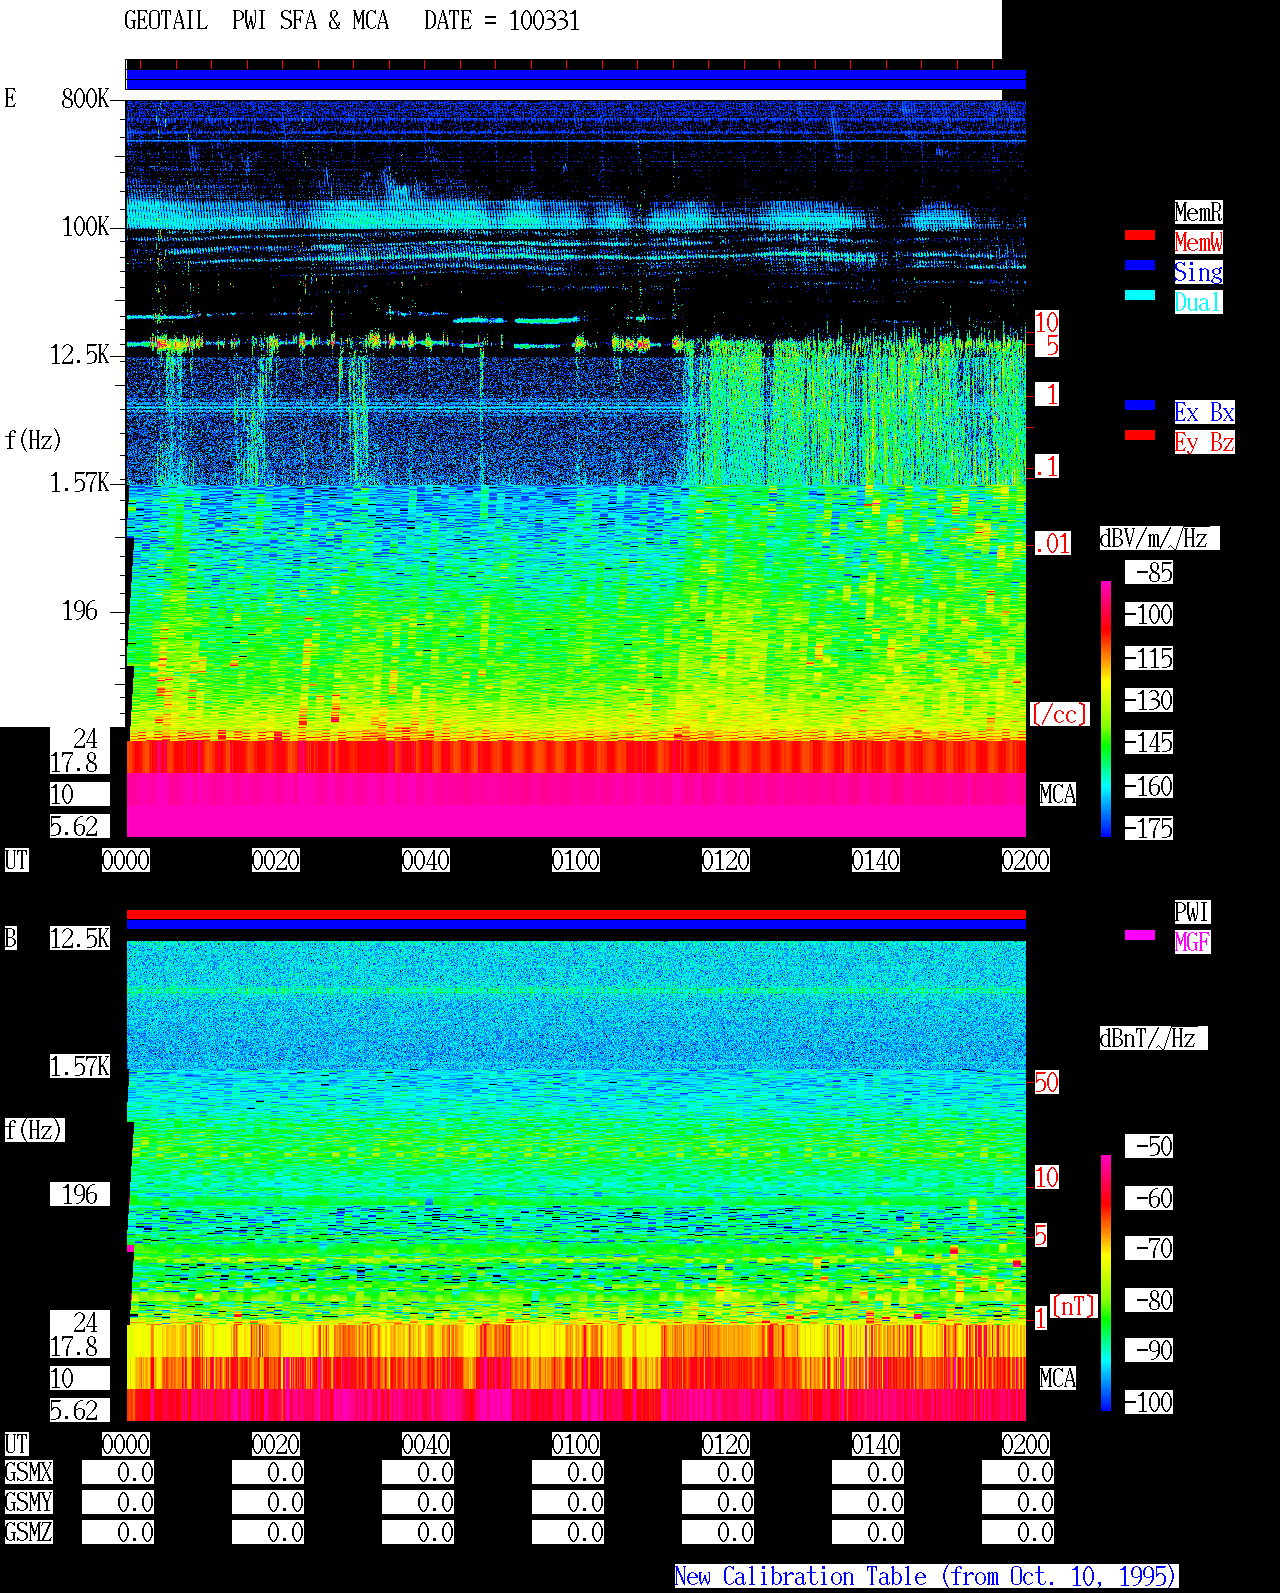This screenshot has height=1593, width=1280.
Task: Click the GSMX row label
Action: click(28, 1472)
